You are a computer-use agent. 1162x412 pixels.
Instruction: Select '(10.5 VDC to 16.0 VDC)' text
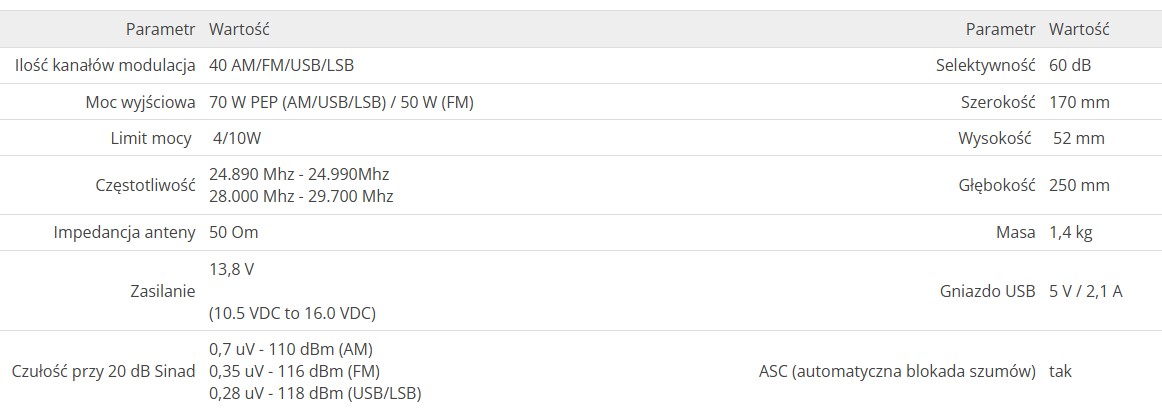coord(293,313)
